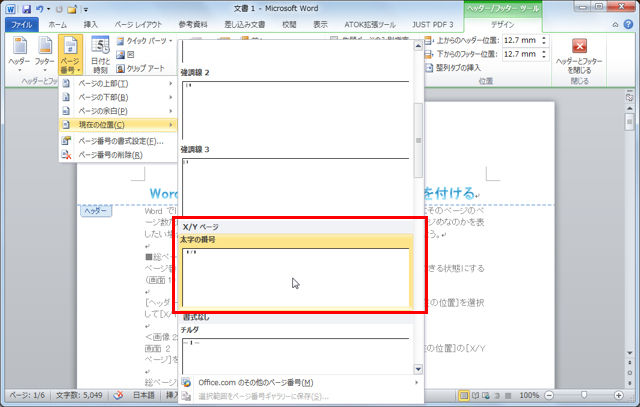Click header position field 12.7 mm

pyautogui.click(x=521, y=40)
